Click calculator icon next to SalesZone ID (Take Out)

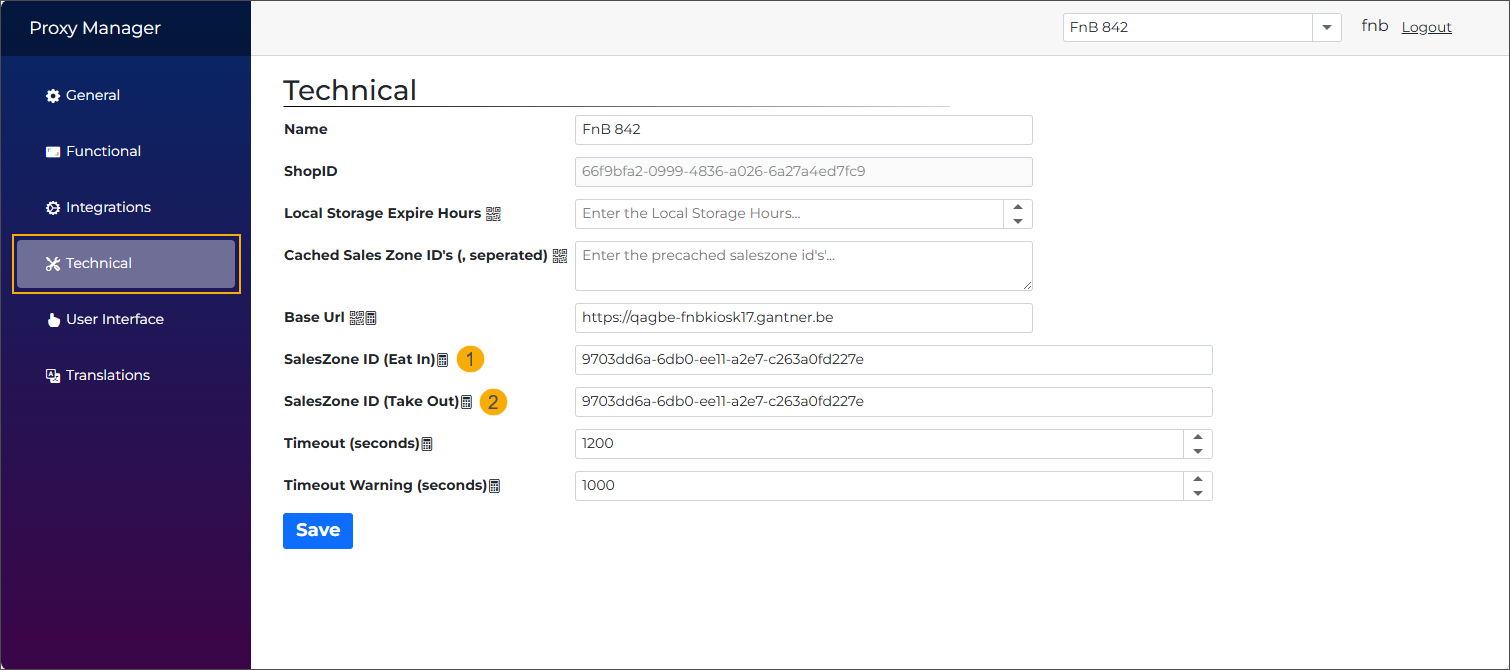tap(466, 402)
